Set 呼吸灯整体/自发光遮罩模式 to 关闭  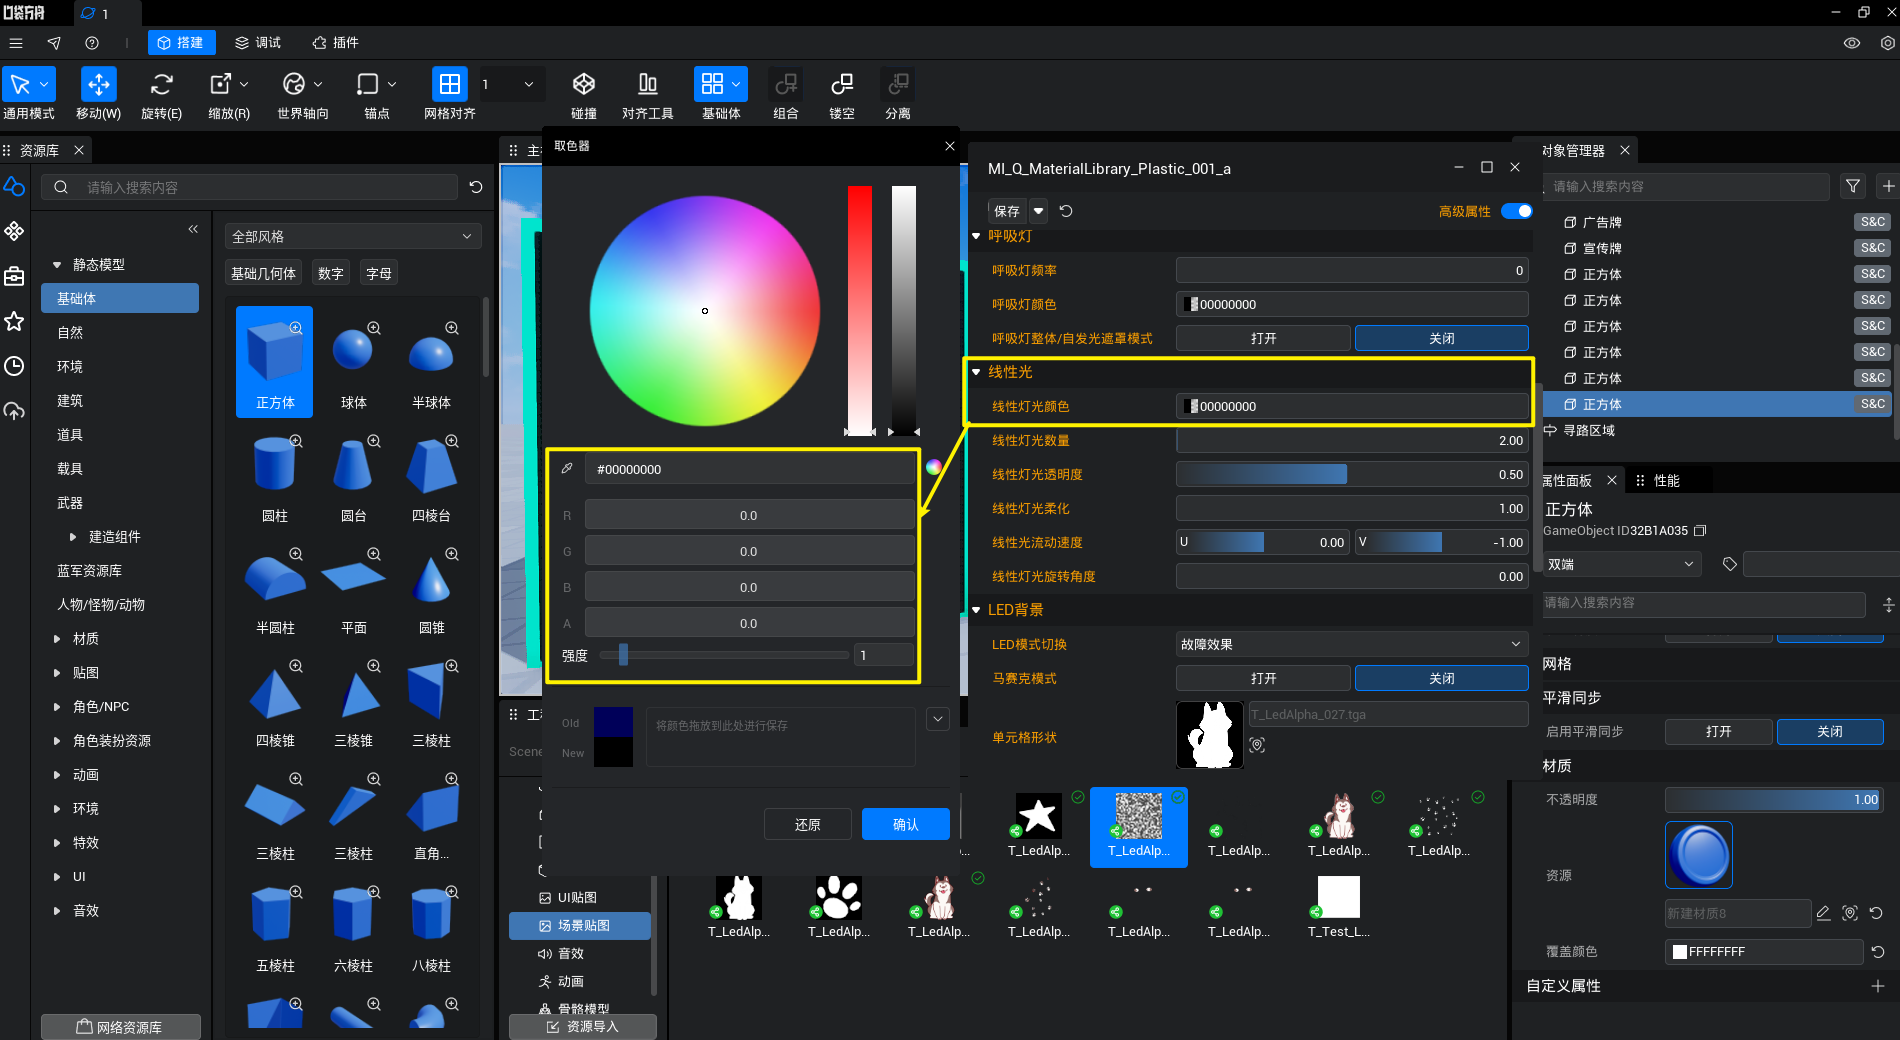(1442, 338)
